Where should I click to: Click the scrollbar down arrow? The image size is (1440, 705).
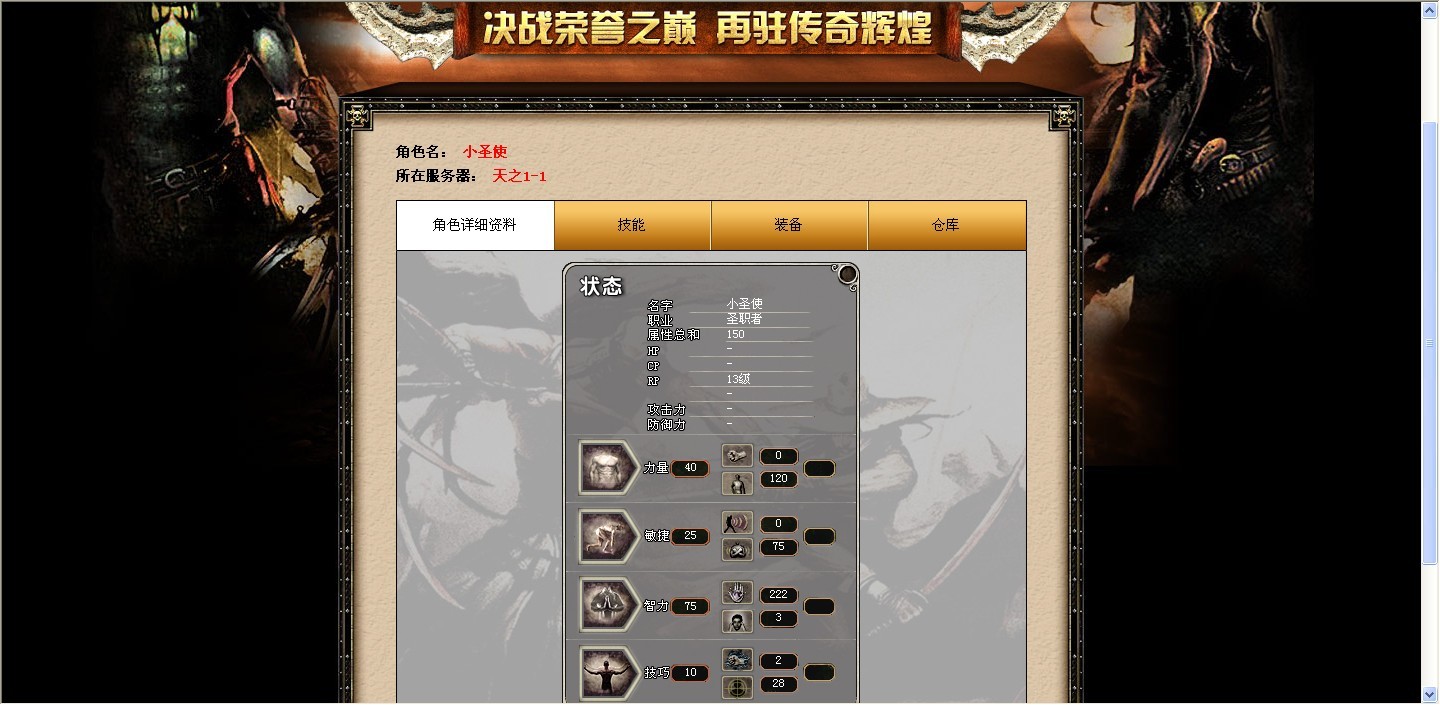1430,694
